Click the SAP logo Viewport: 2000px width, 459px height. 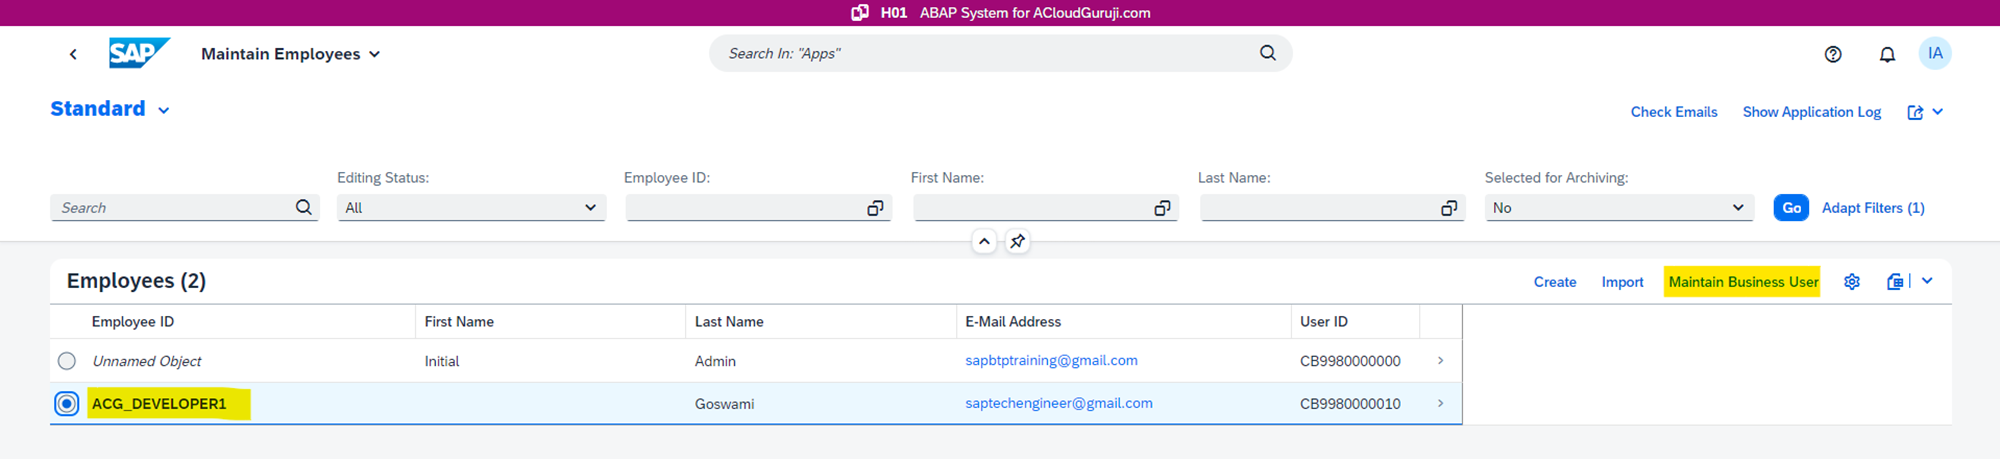(x=138, y=53)
